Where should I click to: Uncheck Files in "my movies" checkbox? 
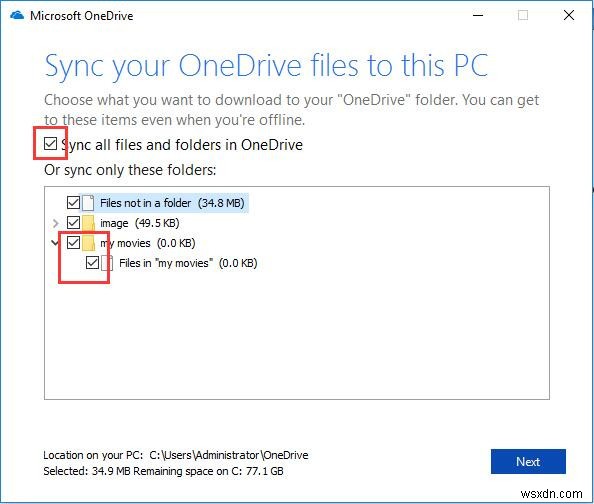click(x=92, y=263)
